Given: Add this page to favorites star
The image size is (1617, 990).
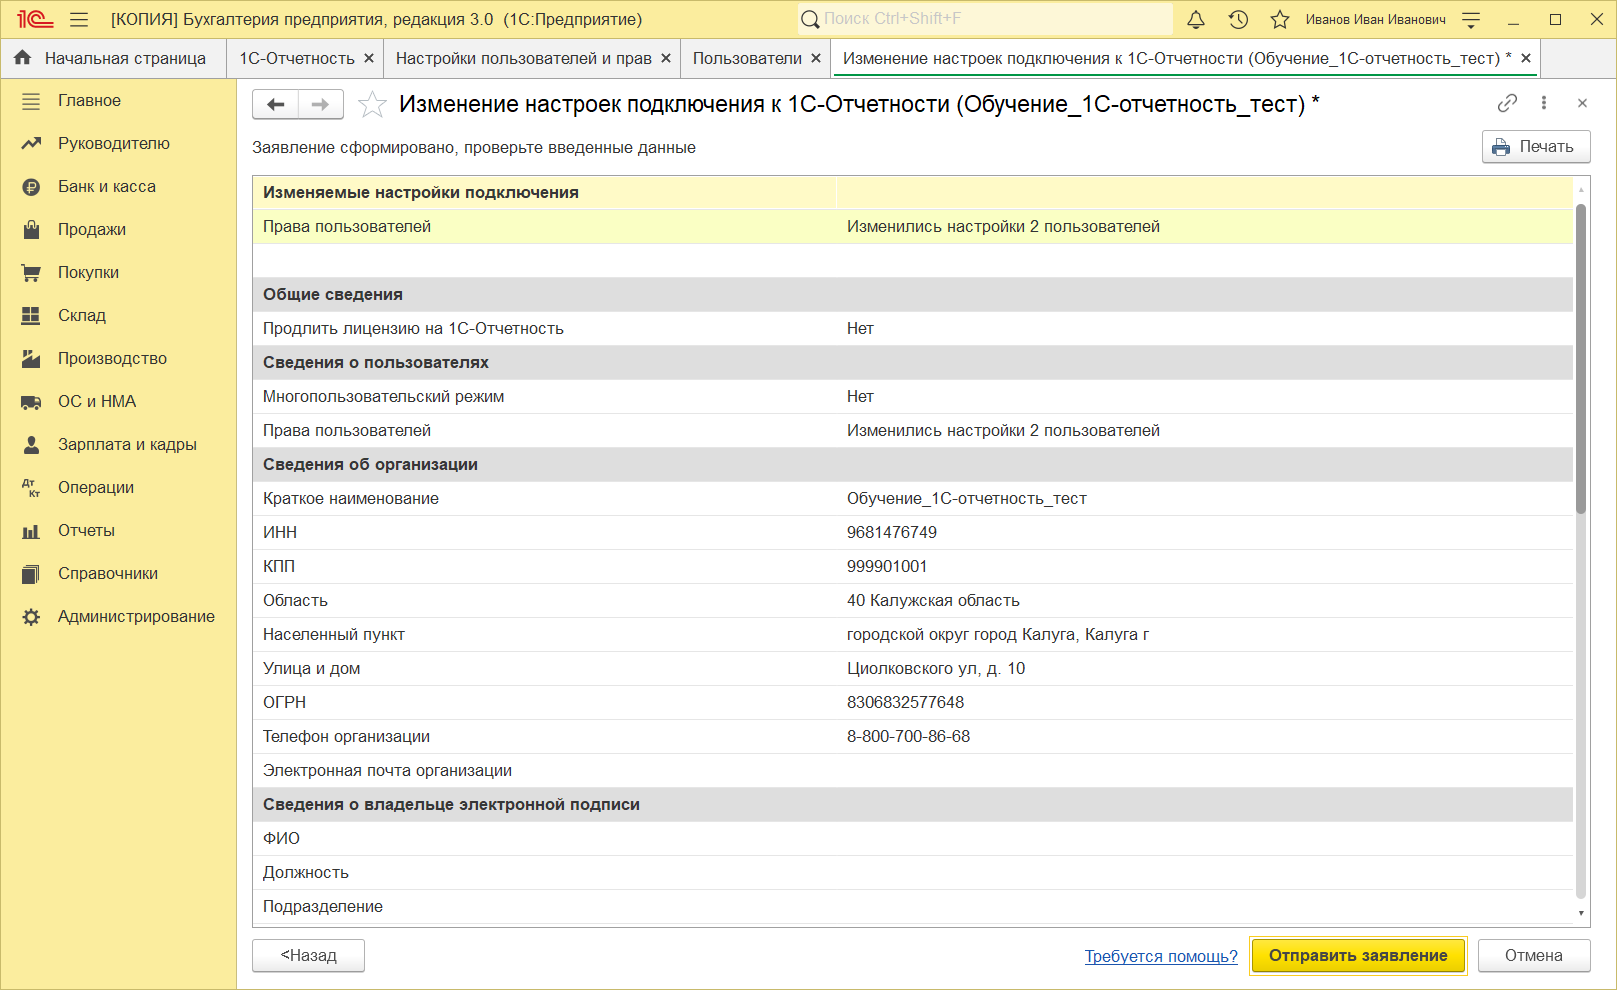Looking at the screenshot, I should pyautogui.click(x=372, y=104).
